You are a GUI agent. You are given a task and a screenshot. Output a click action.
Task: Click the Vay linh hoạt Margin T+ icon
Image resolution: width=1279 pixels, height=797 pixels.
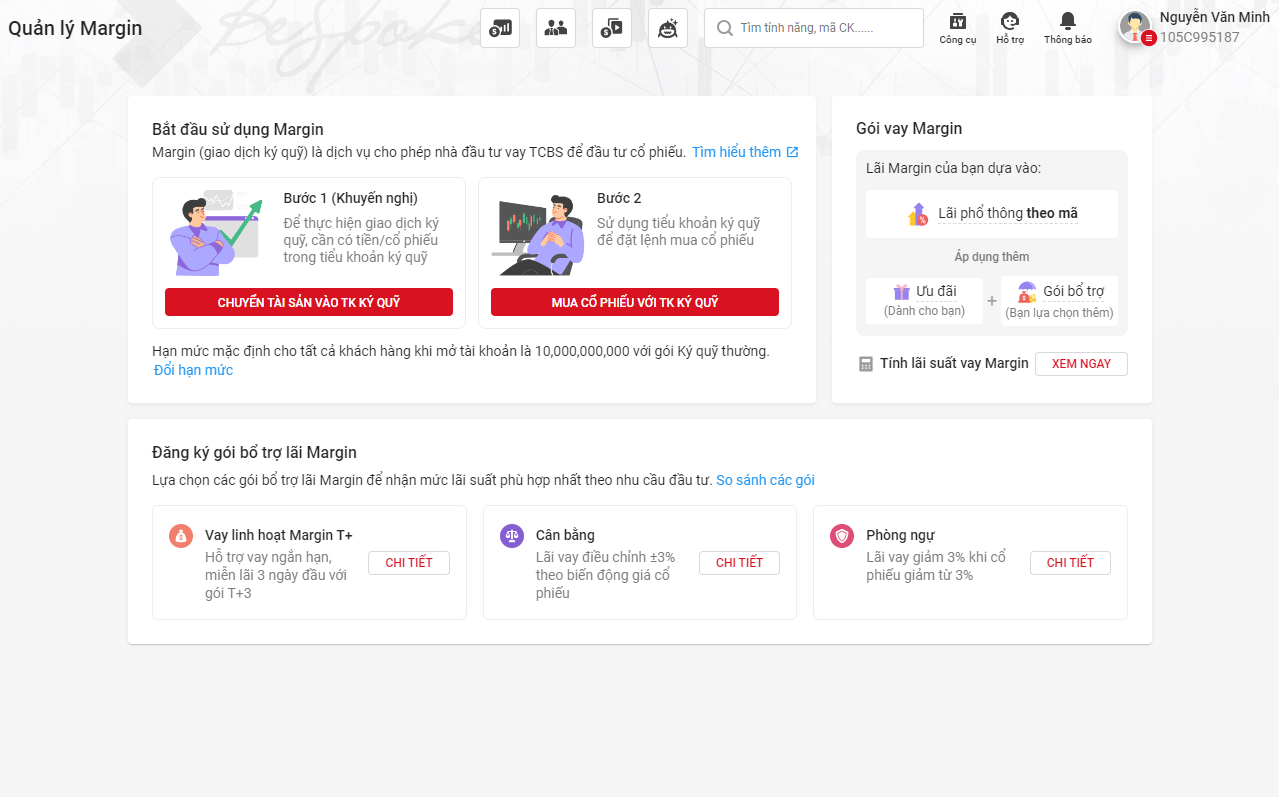[x=181, y=536]
